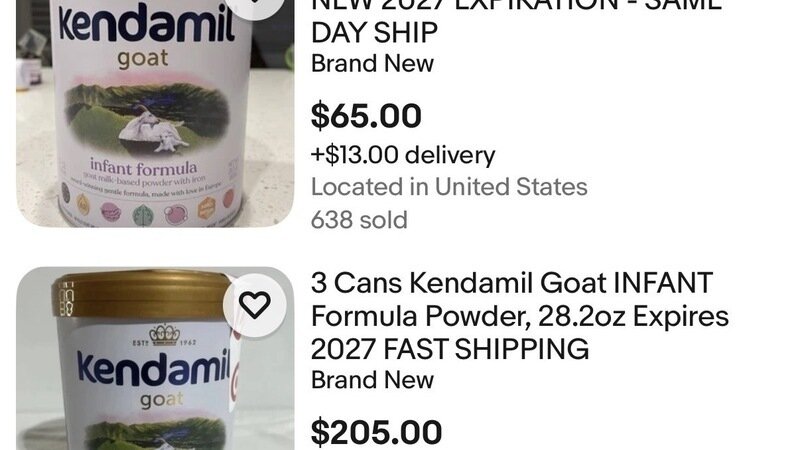Click the crown emblem on the gold-lid can

(x=162, y=334)
